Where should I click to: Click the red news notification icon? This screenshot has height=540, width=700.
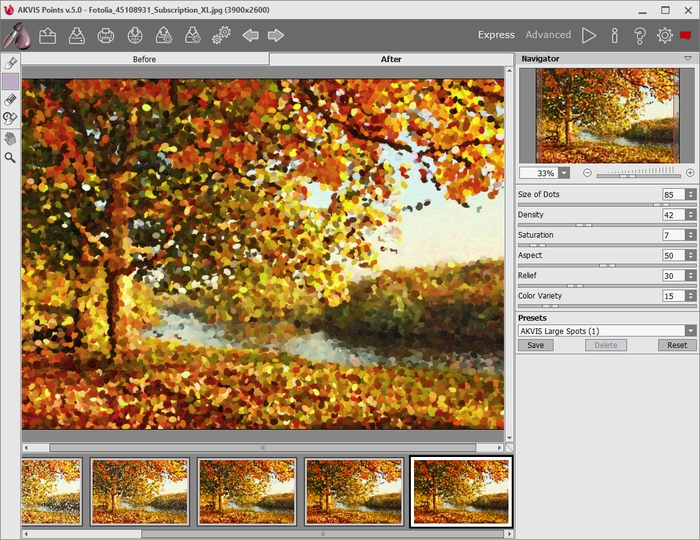pos(685,35)
